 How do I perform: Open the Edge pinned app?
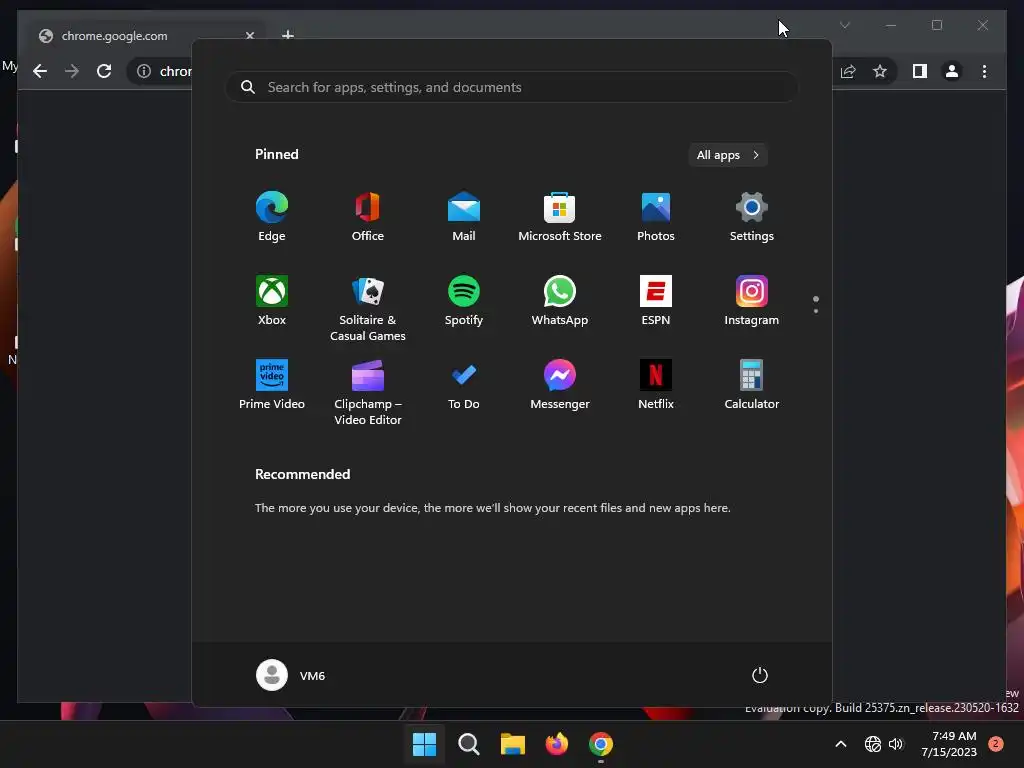272,217
